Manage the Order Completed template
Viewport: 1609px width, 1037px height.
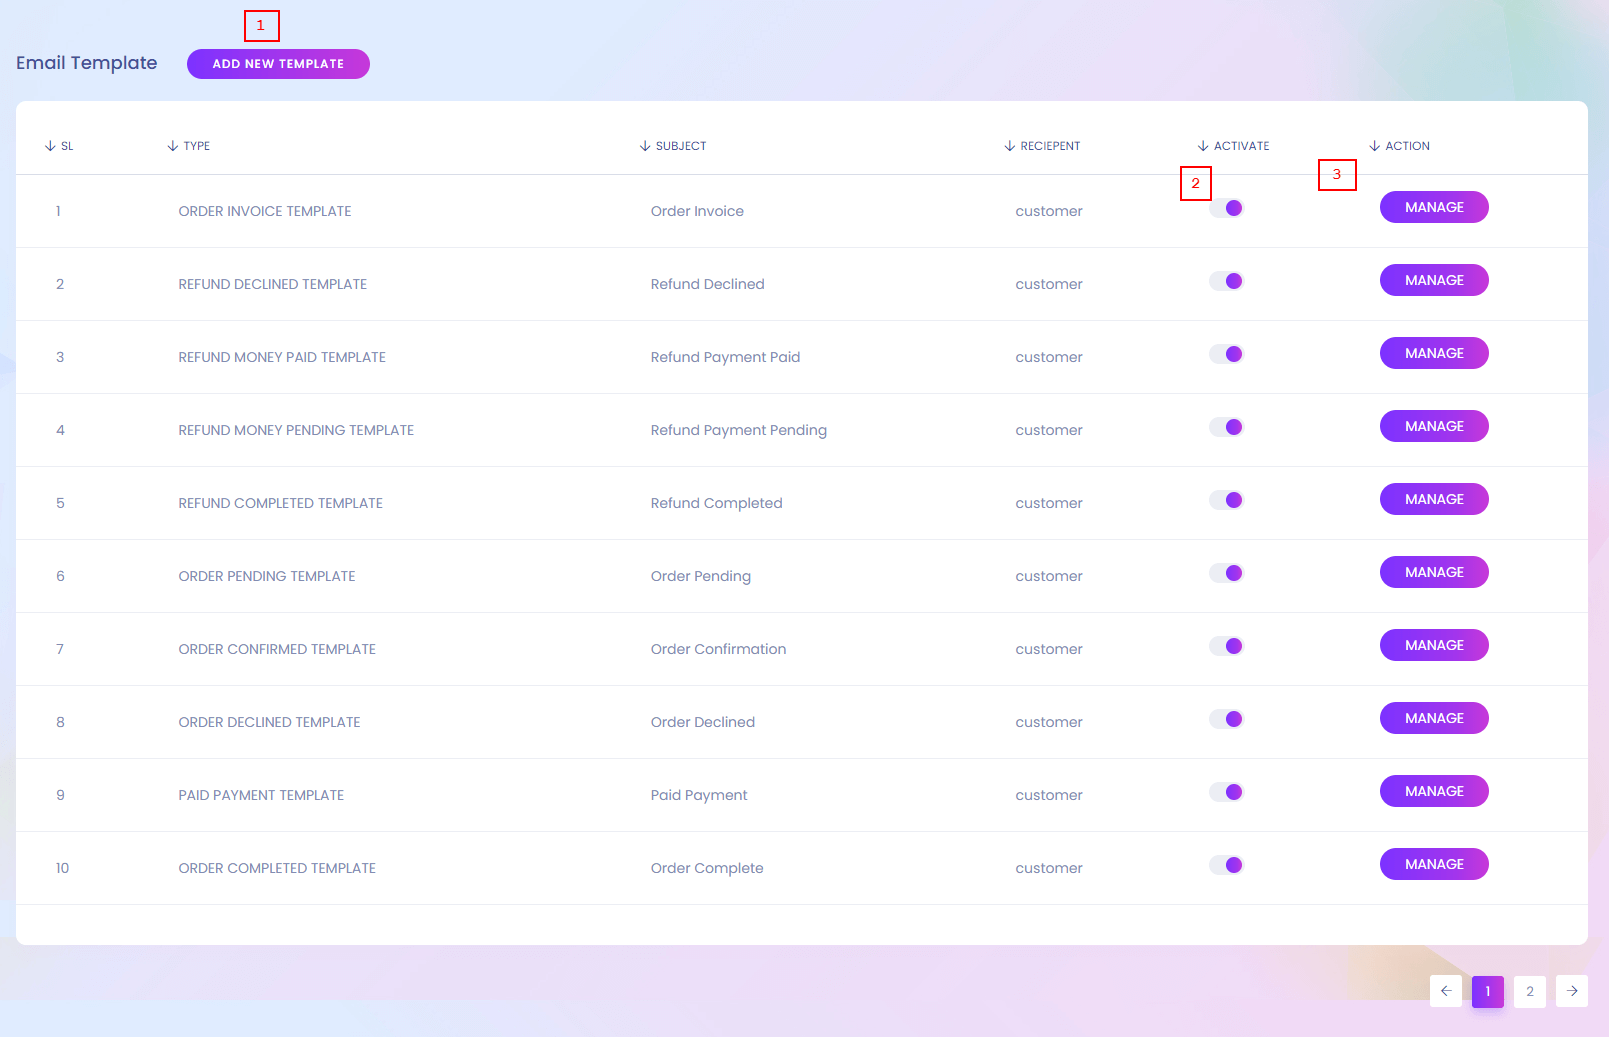point(1434,864)
